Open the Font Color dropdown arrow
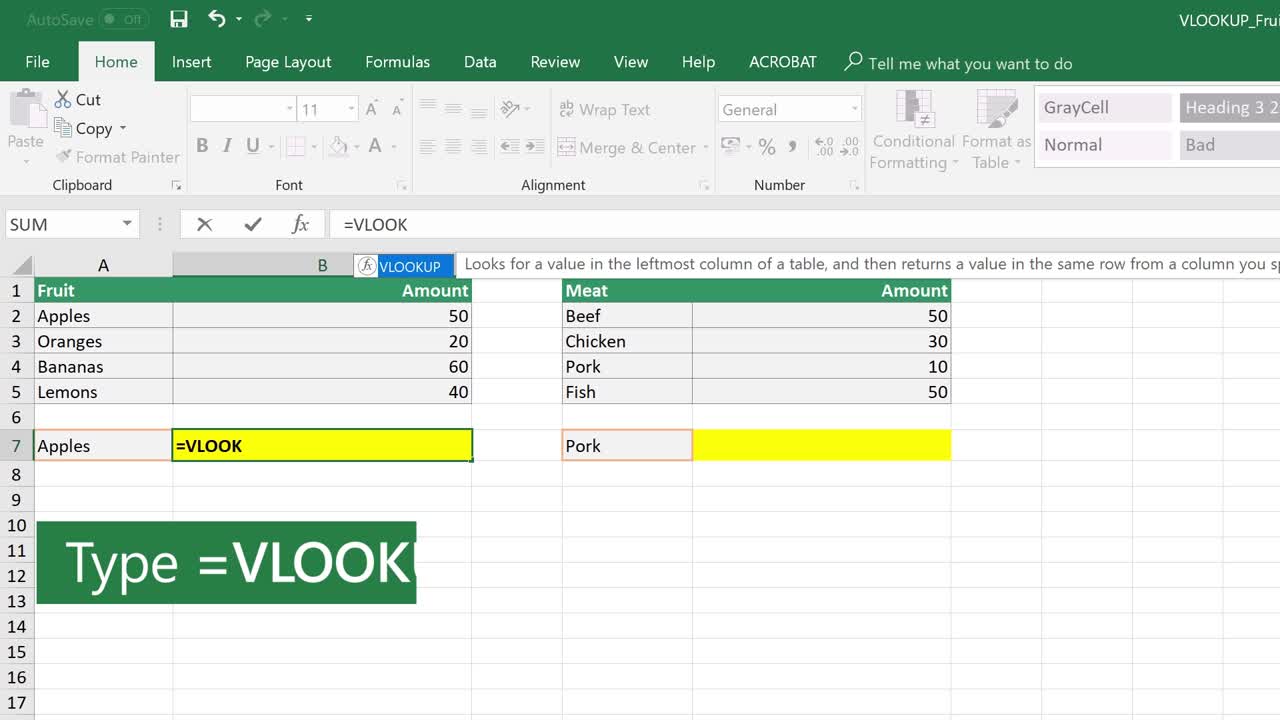 tap(396, 147)
